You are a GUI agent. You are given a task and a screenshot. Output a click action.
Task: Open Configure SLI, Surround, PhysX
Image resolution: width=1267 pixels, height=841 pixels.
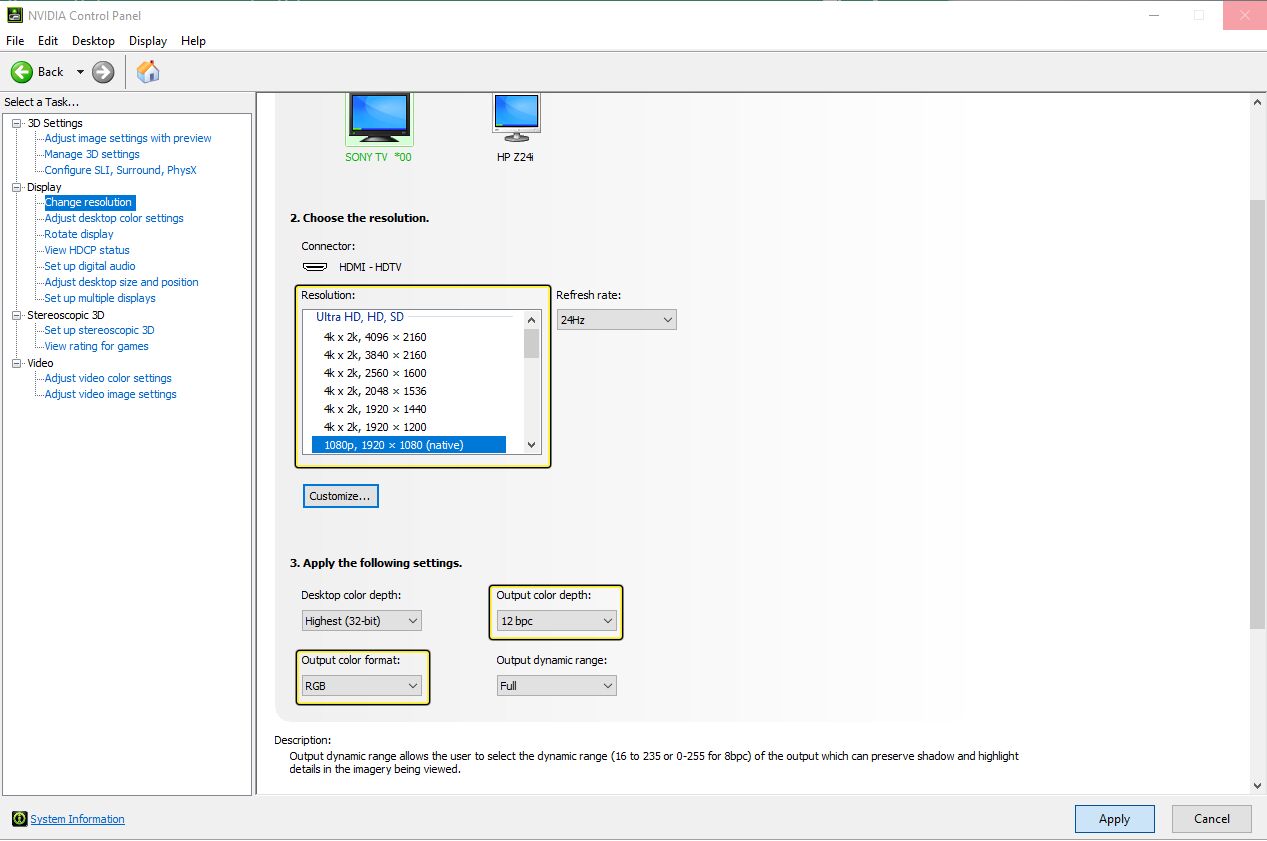click(120, 170)
